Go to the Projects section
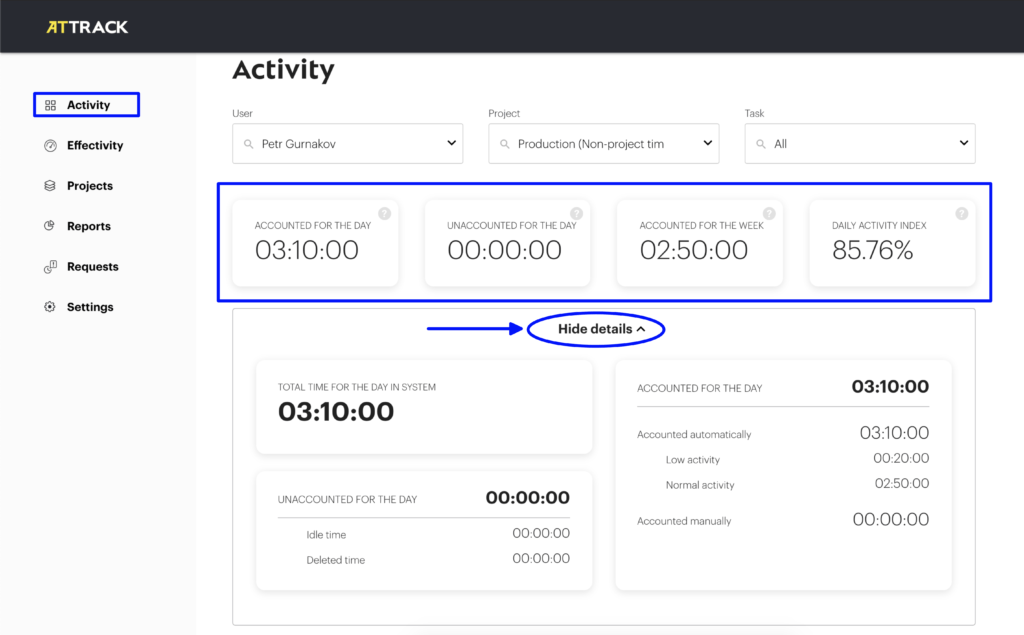The image size is (1024, 635). 89,186
